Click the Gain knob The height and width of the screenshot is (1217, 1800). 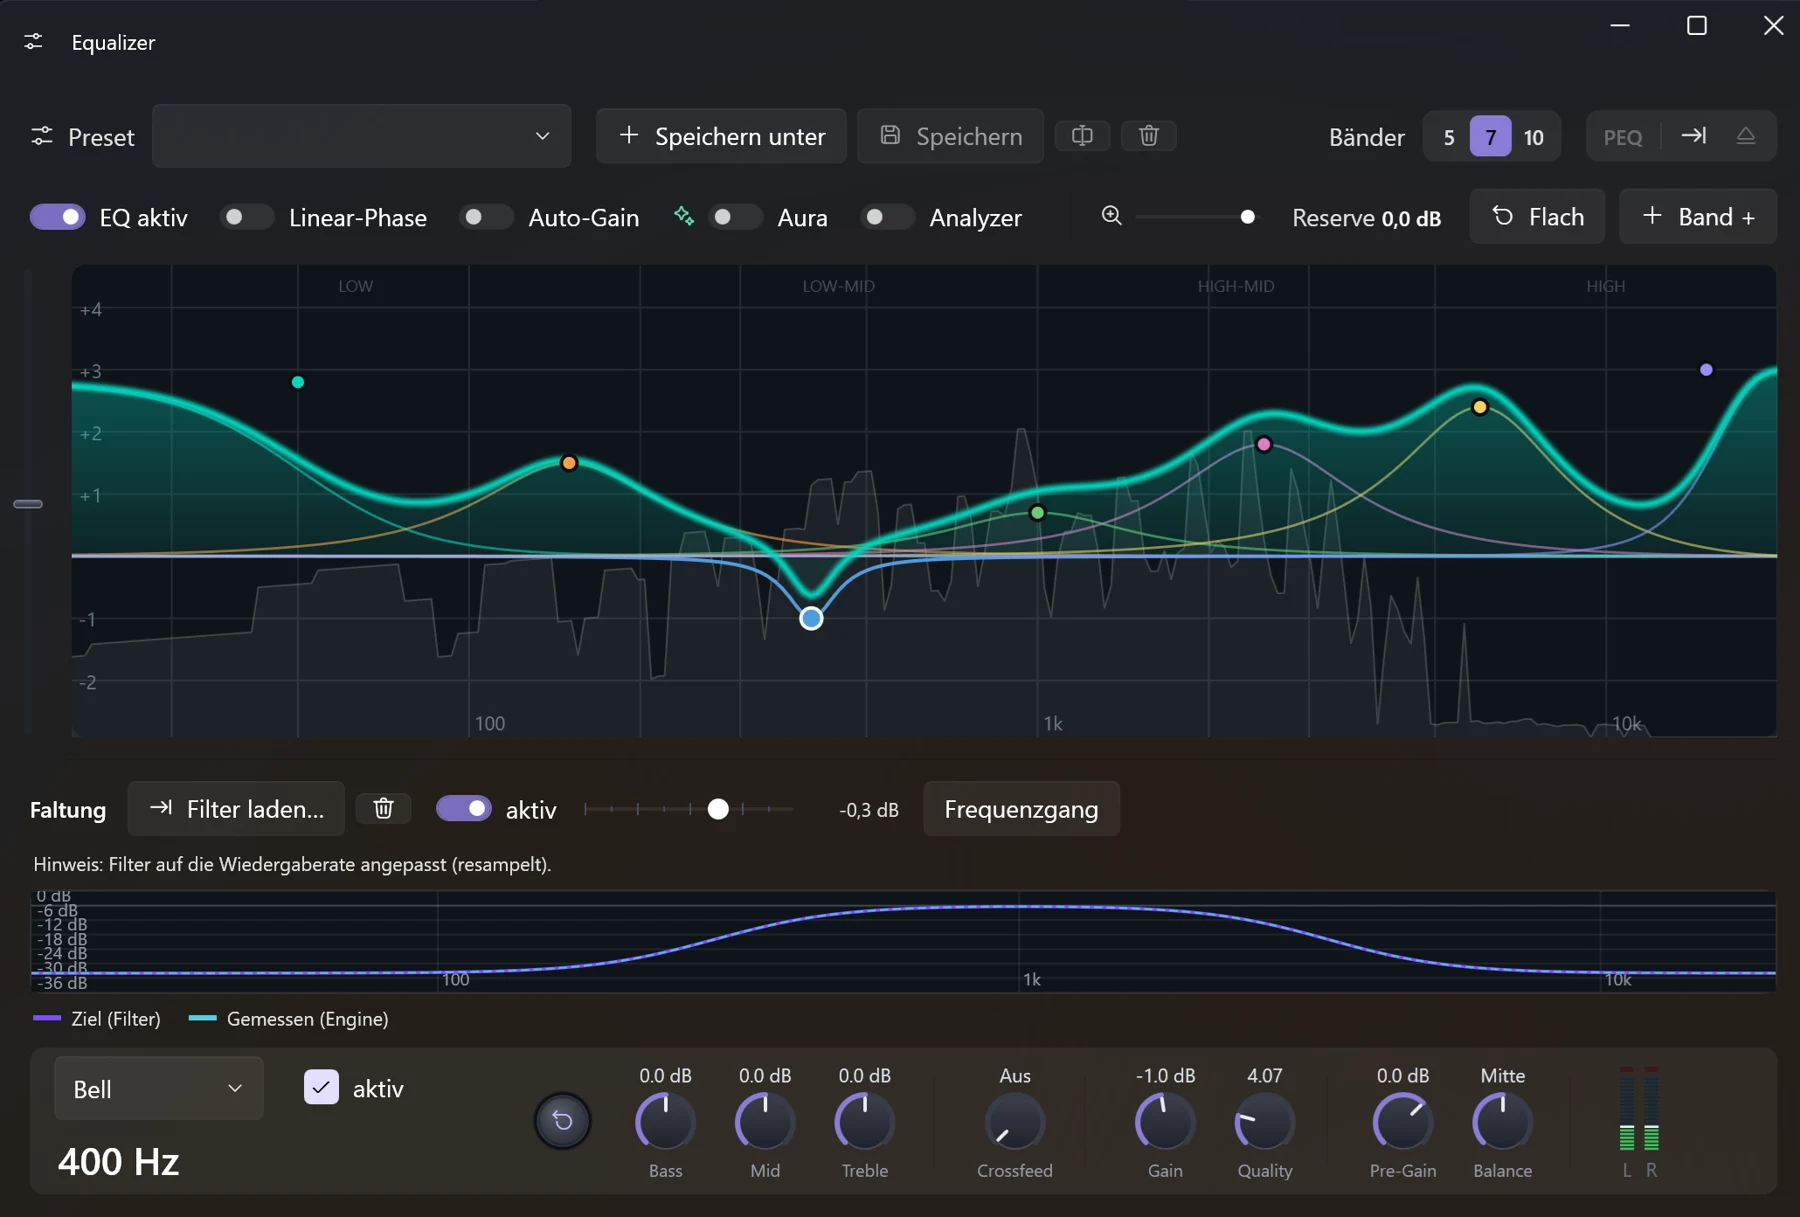[x=1165, y=1121]
